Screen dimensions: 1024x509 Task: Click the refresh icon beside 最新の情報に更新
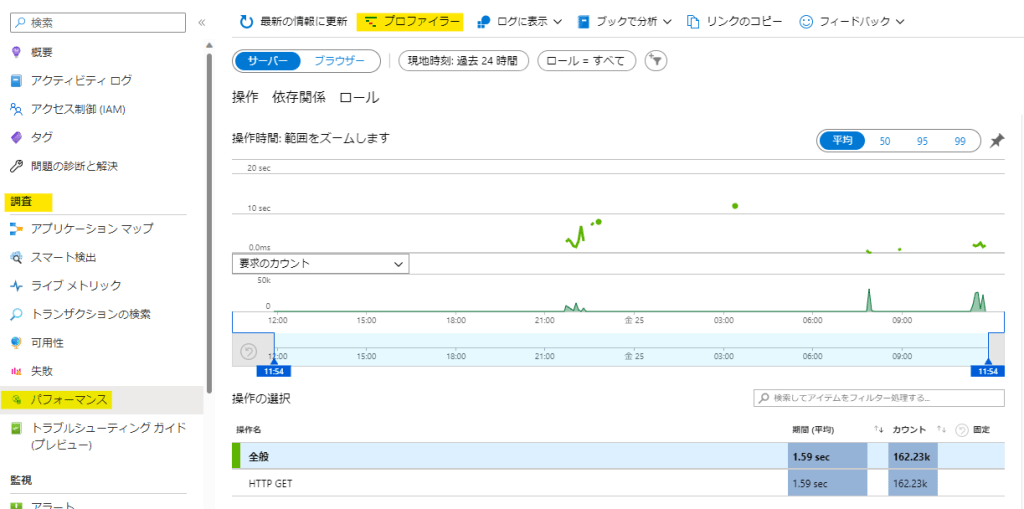pyautogui.click(x=246, y=21)
